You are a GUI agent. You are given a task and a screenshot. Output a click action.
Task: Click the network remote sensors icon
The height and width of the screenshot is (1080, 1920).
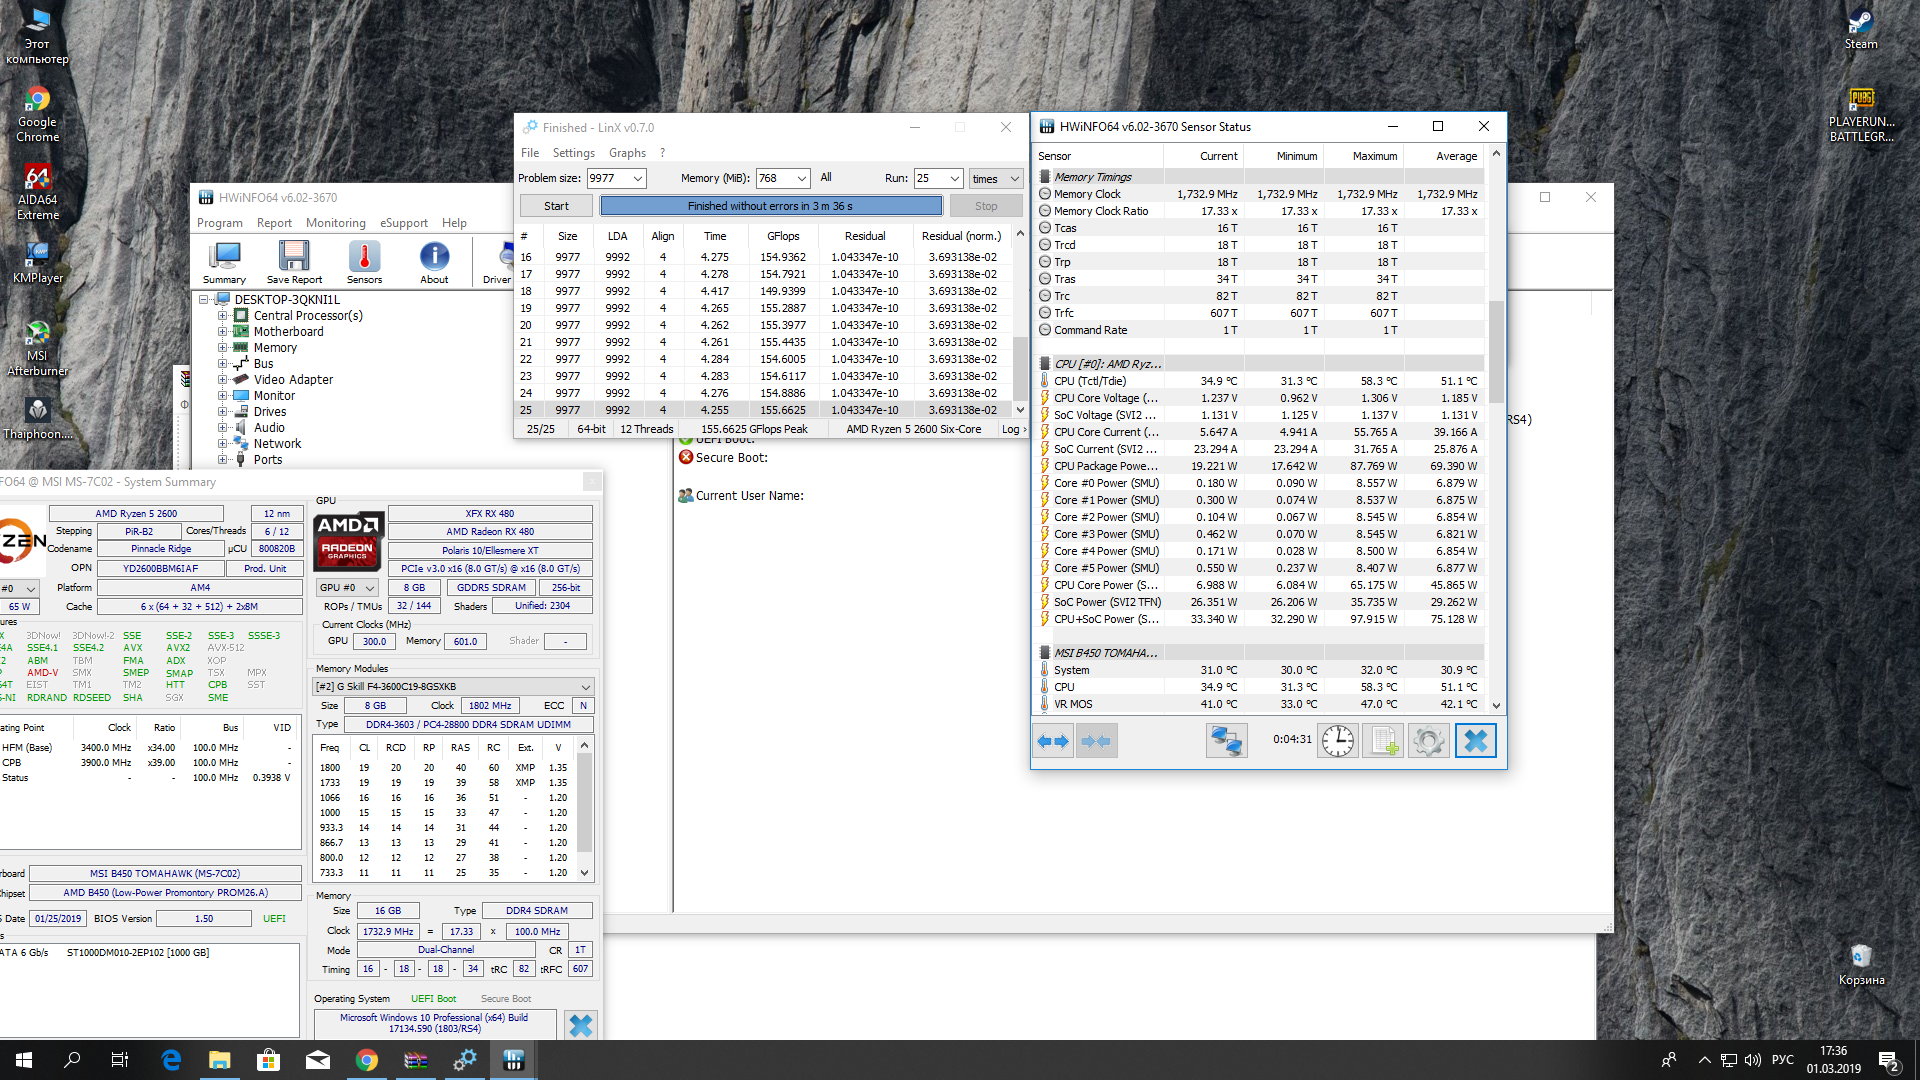(1226, 741)
